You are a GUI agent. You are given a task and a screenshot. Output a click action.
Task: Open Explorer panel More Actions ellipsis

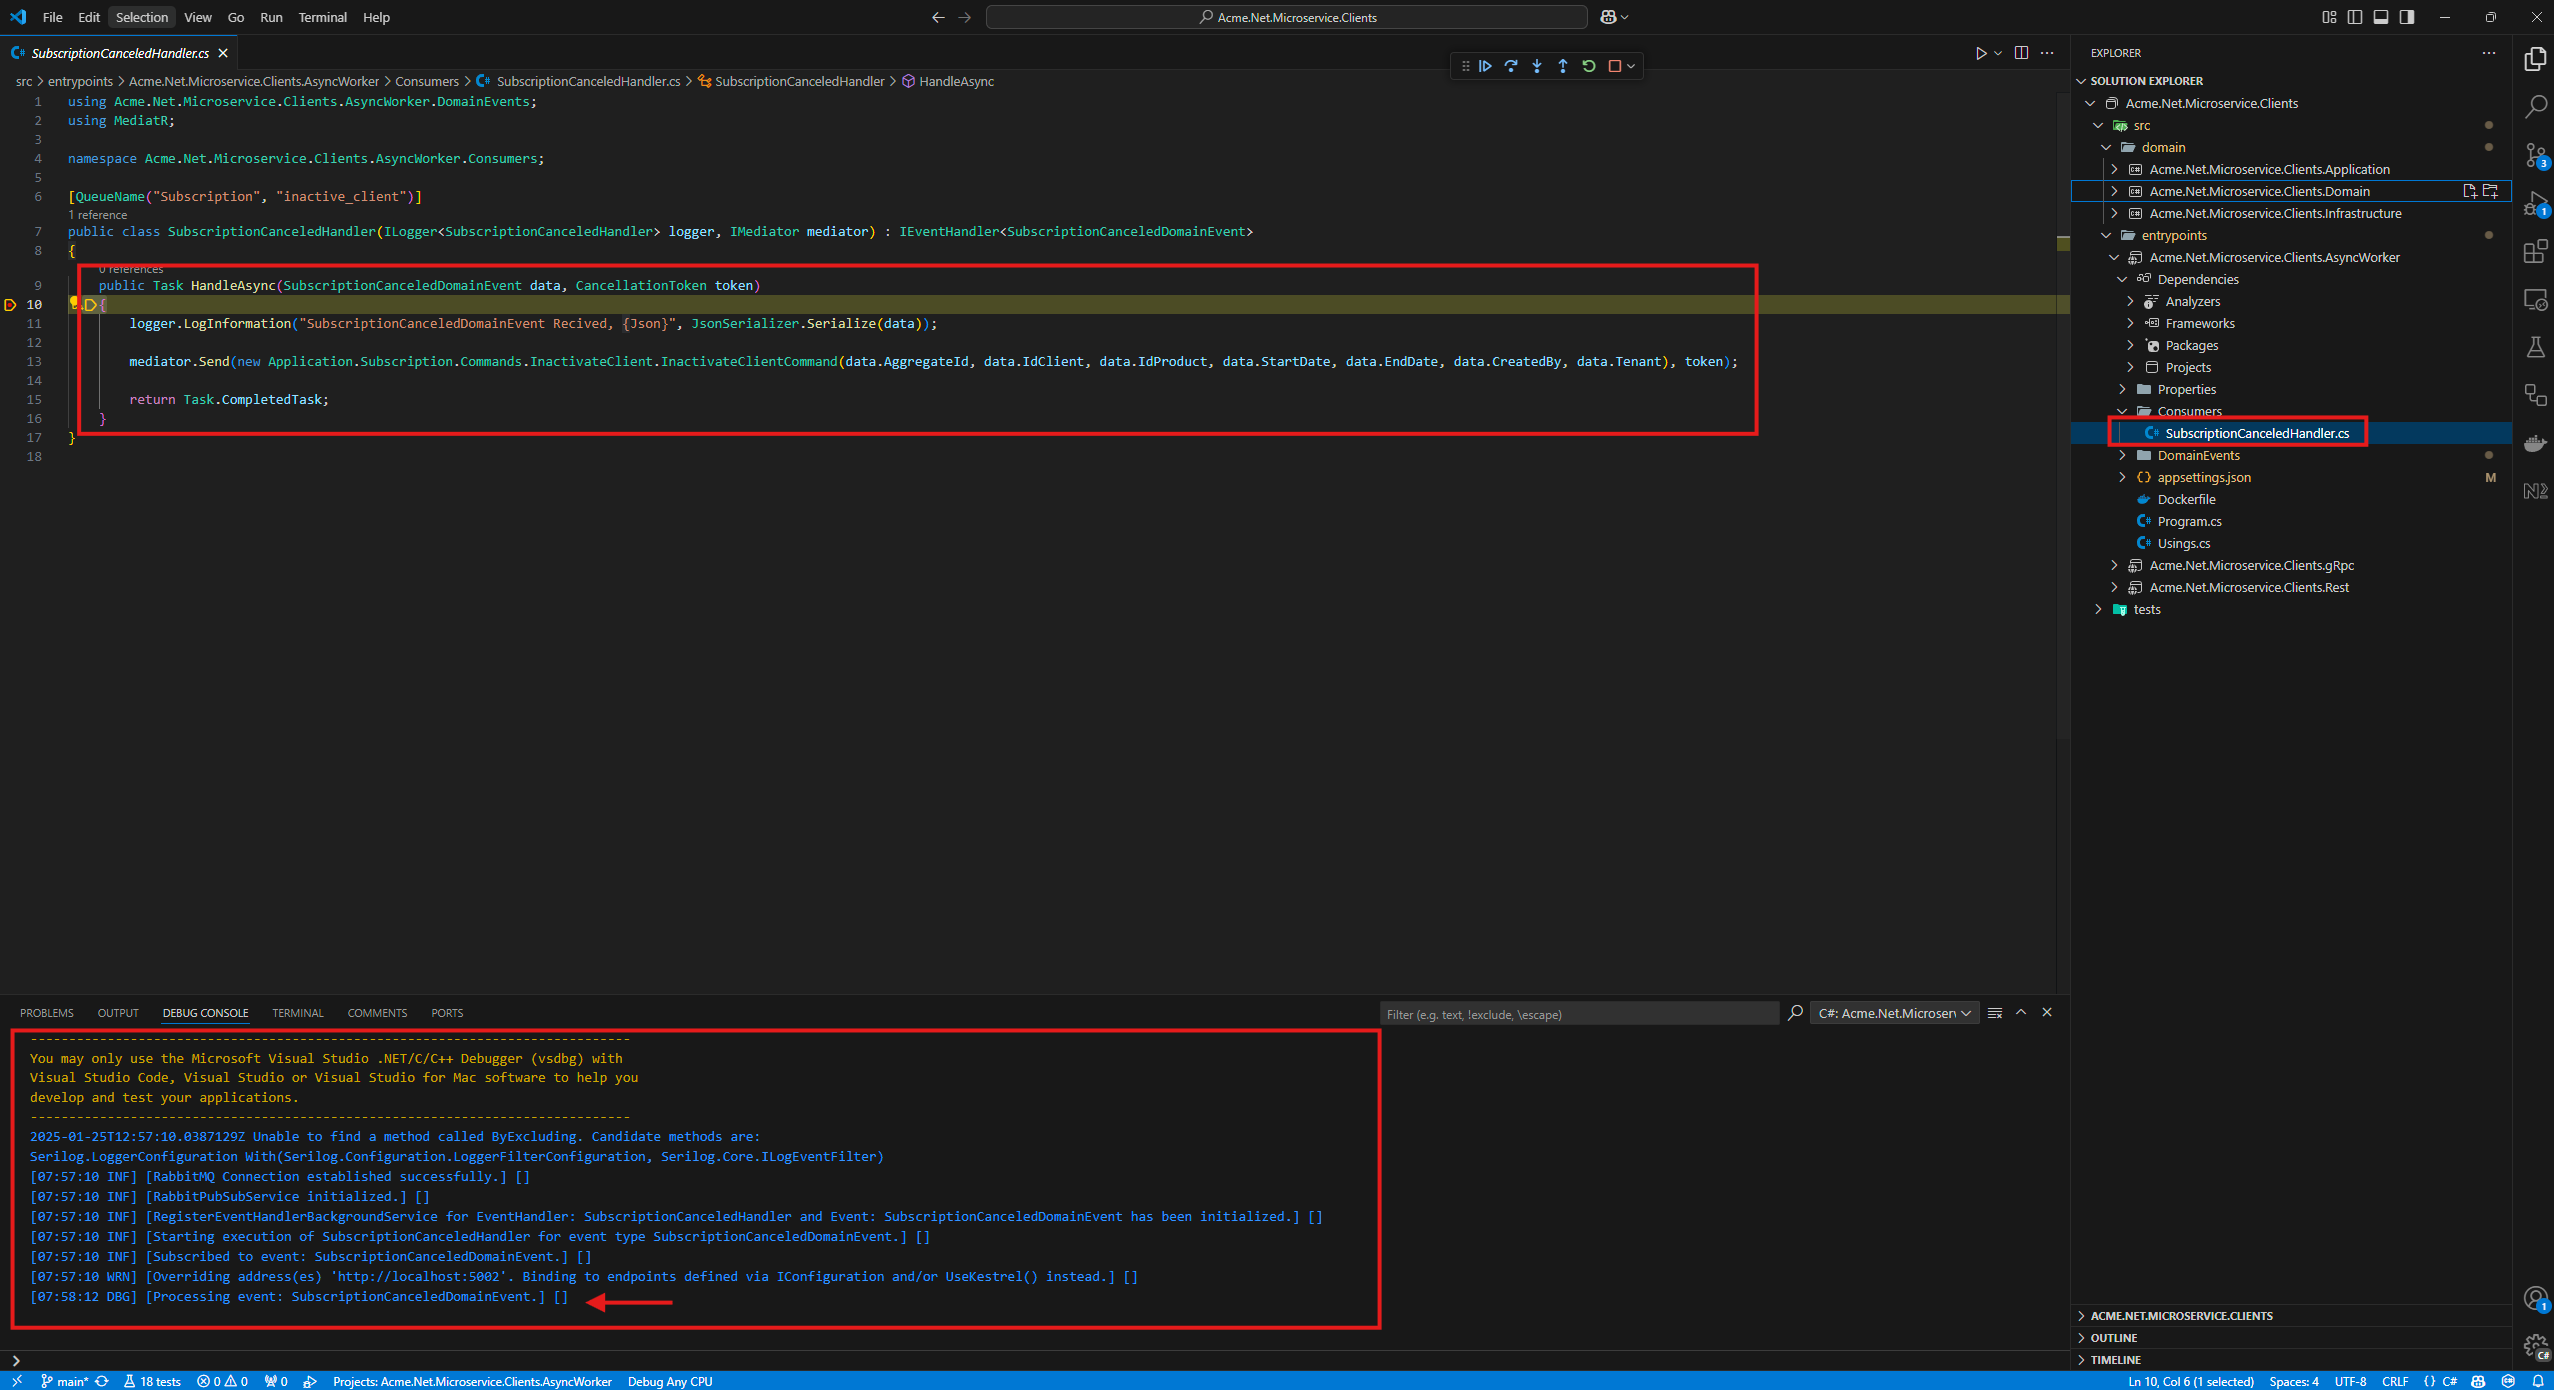[x=2488, y=53]
